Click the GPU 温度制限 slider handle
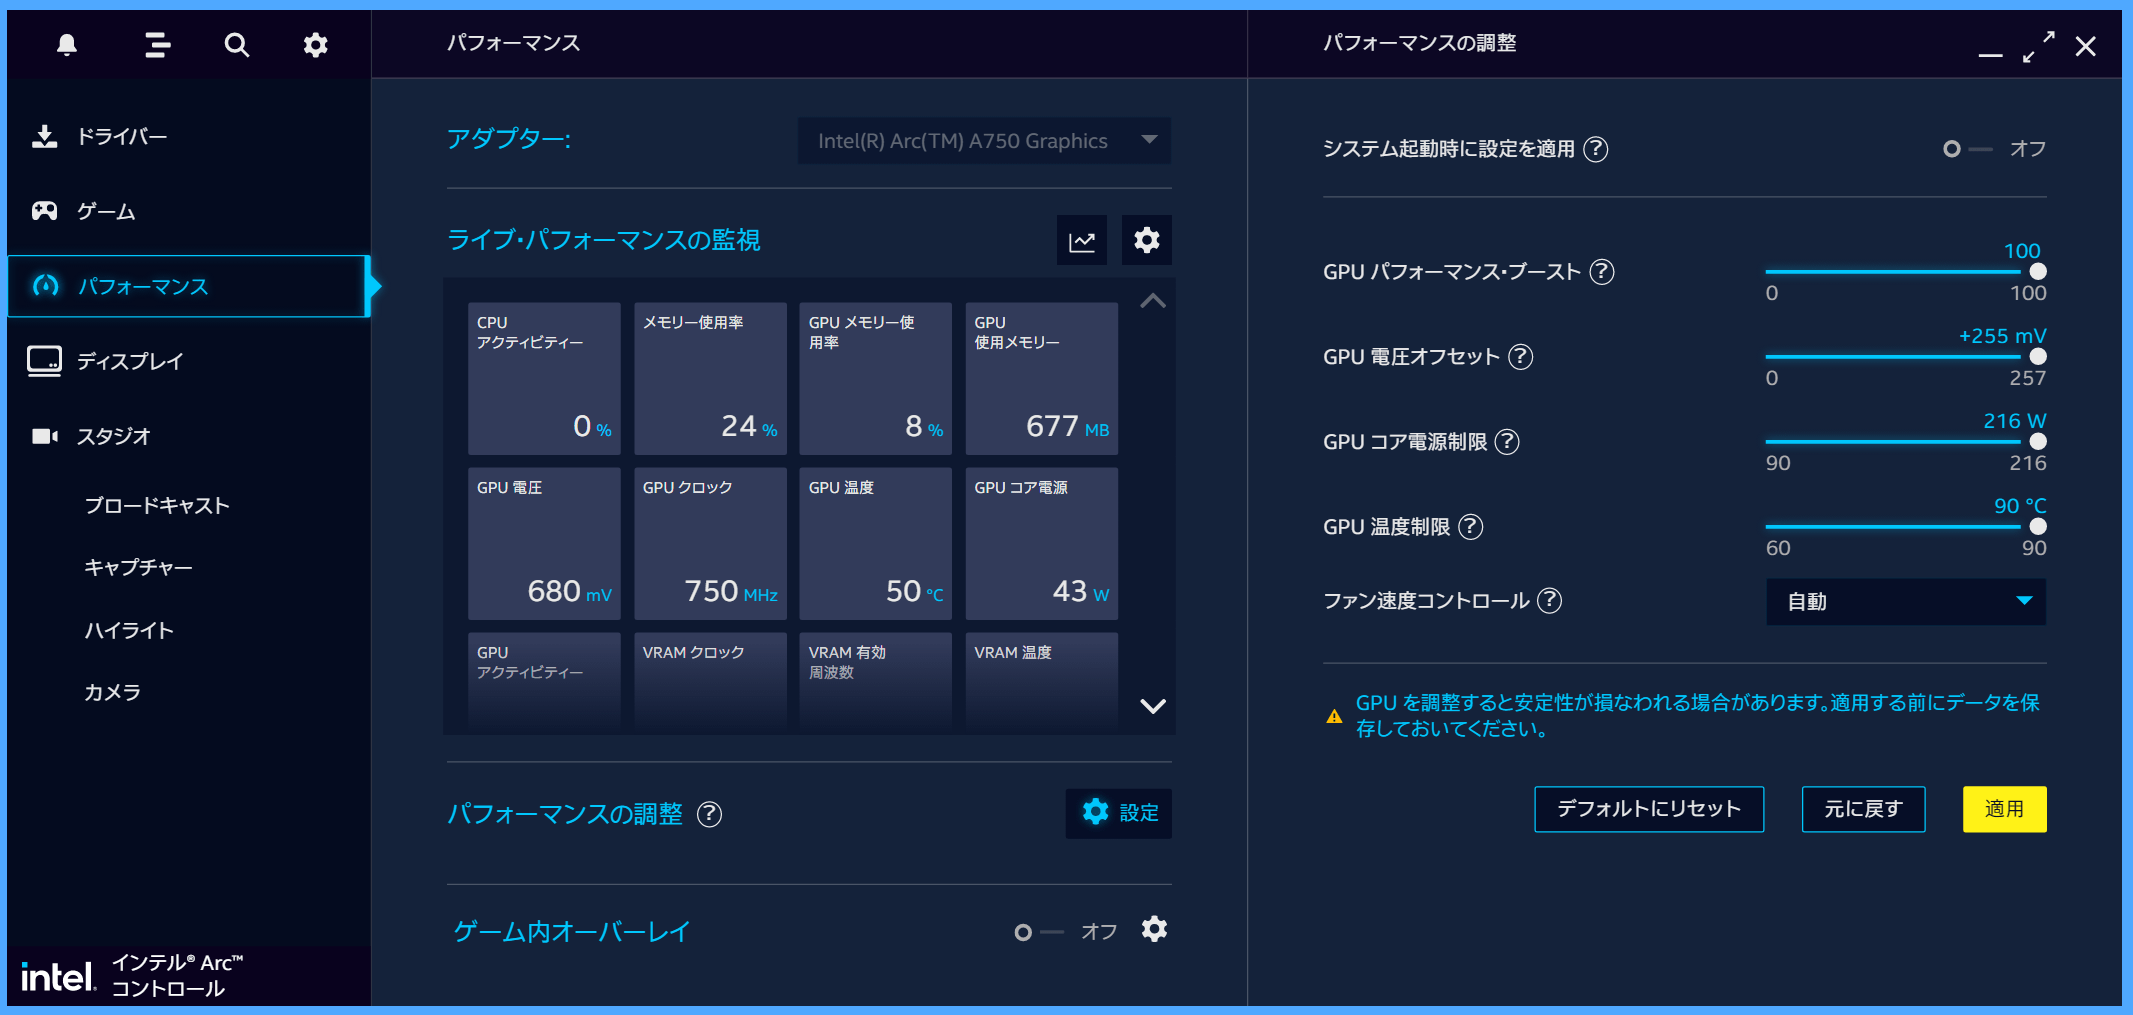This screenshot has width=2133, height=1015. point(2038,527)
